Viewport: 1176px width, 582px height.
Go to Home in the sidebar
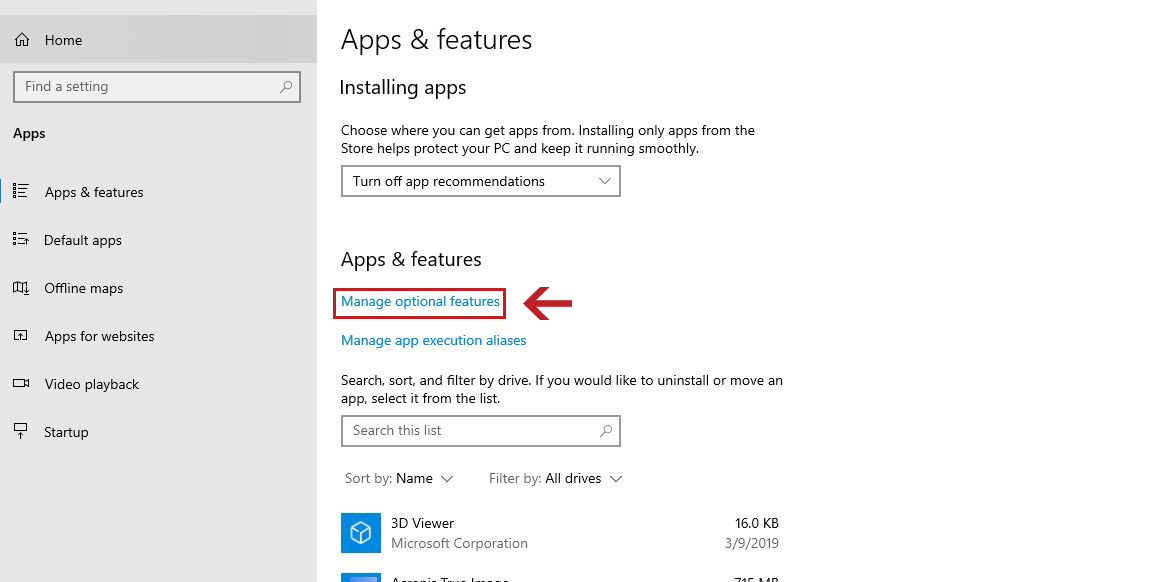[158, 40]
